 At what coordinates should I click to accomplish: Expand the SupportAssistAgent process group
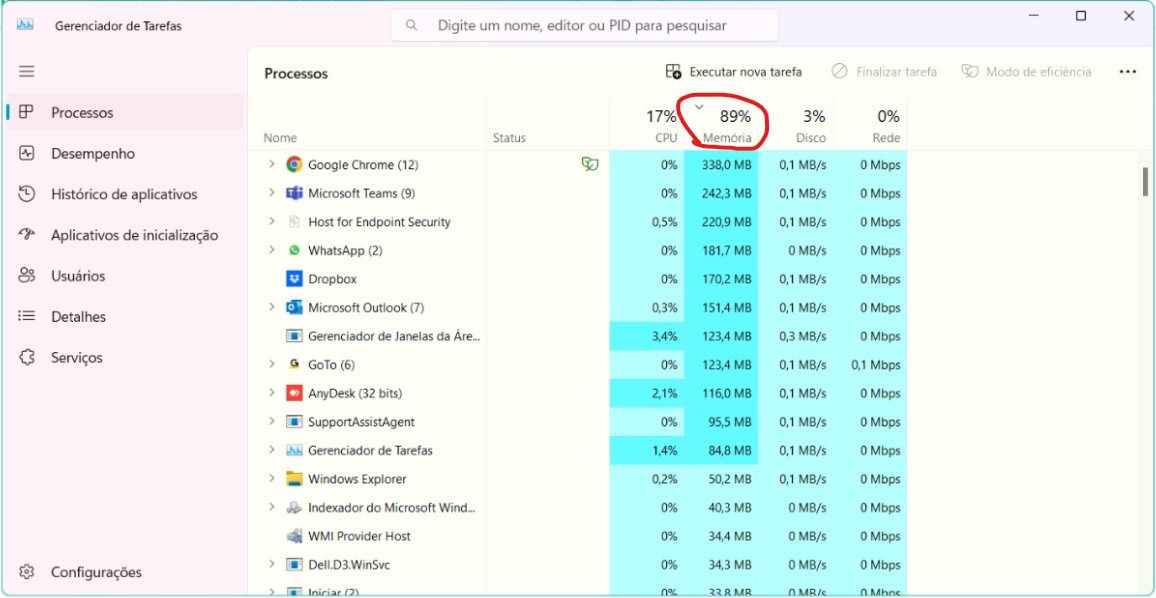tap(271, 422)
